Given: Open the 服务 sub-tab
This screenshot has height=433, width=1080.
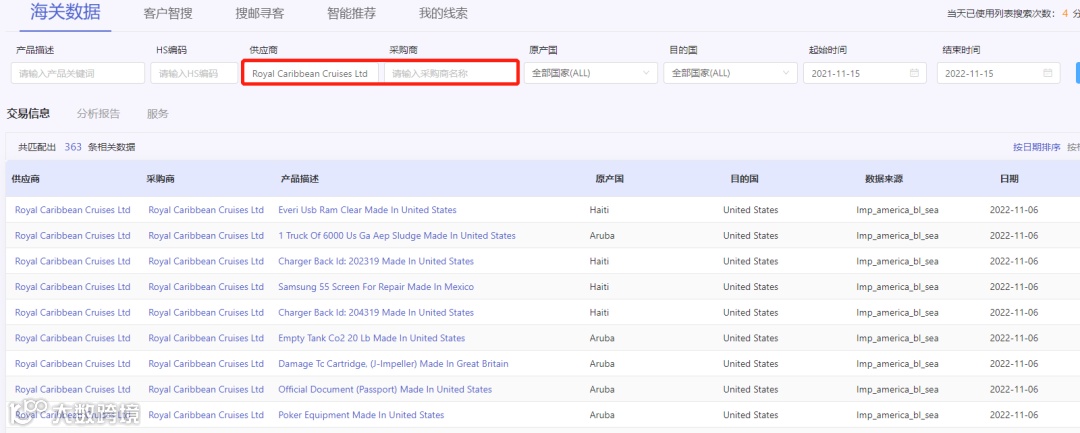Looking at the screenshot, I should click(x=157, y=114).
